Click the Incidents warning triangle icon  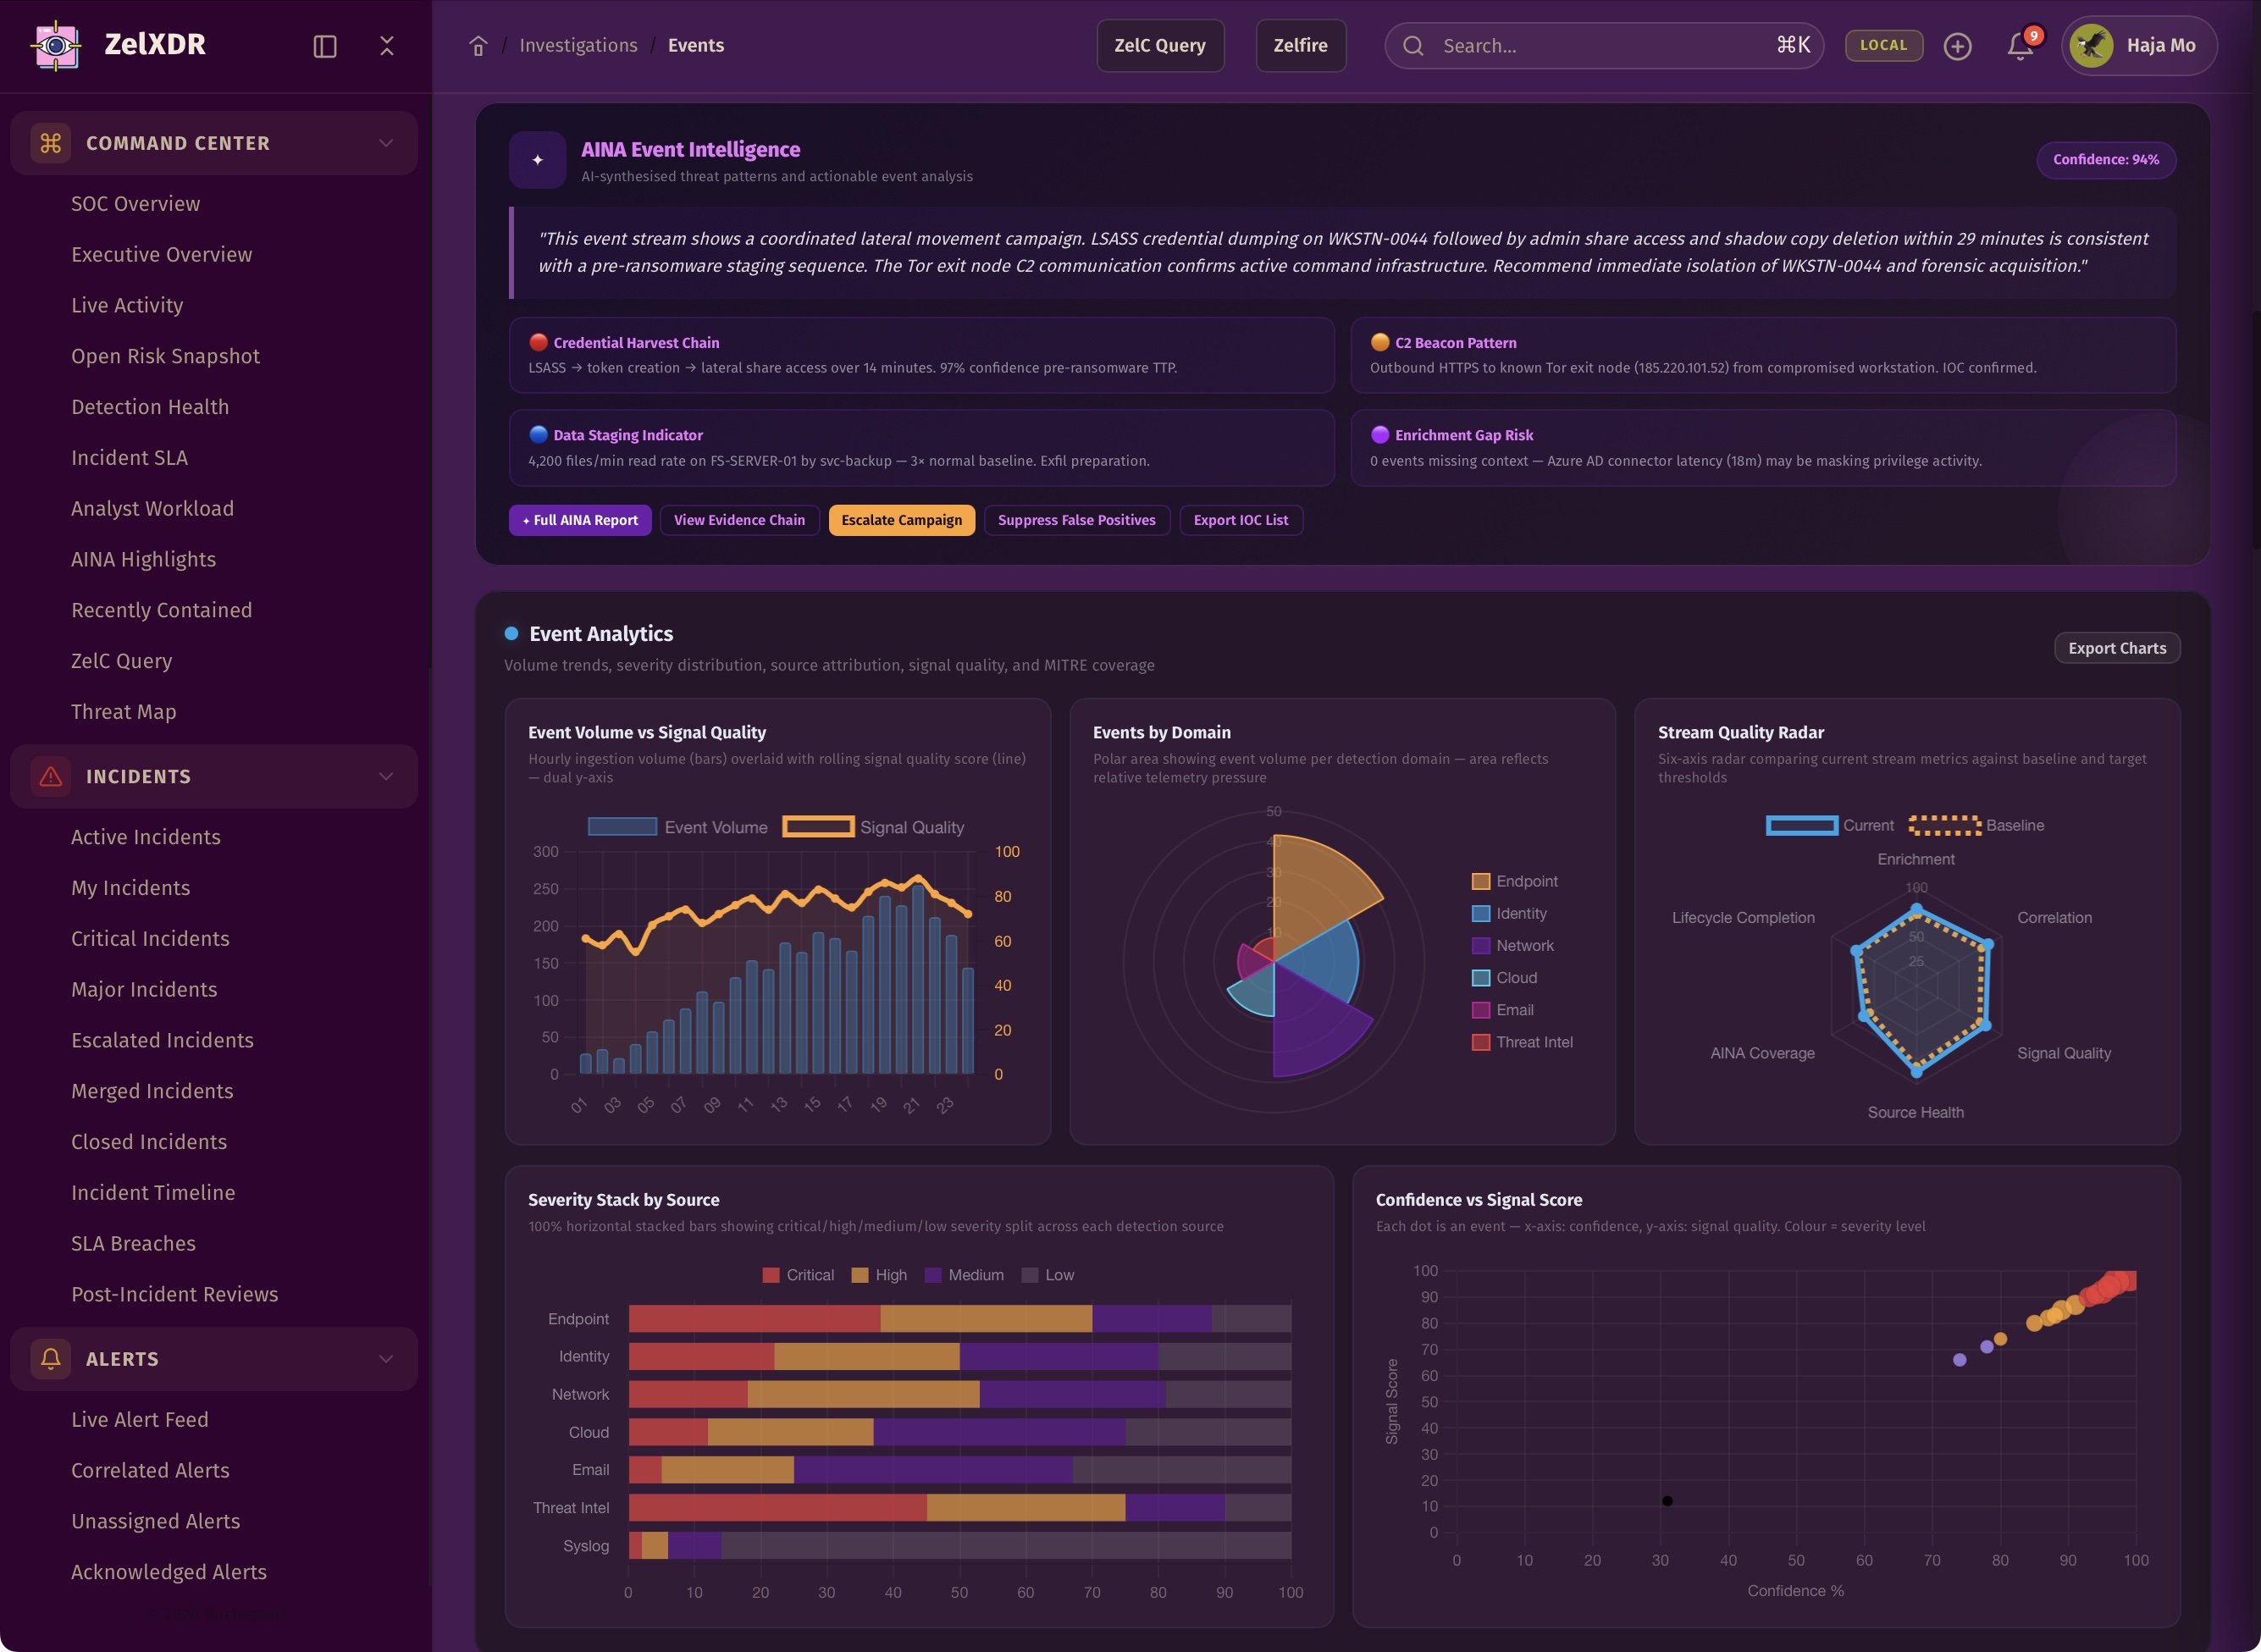click(51, 777)
